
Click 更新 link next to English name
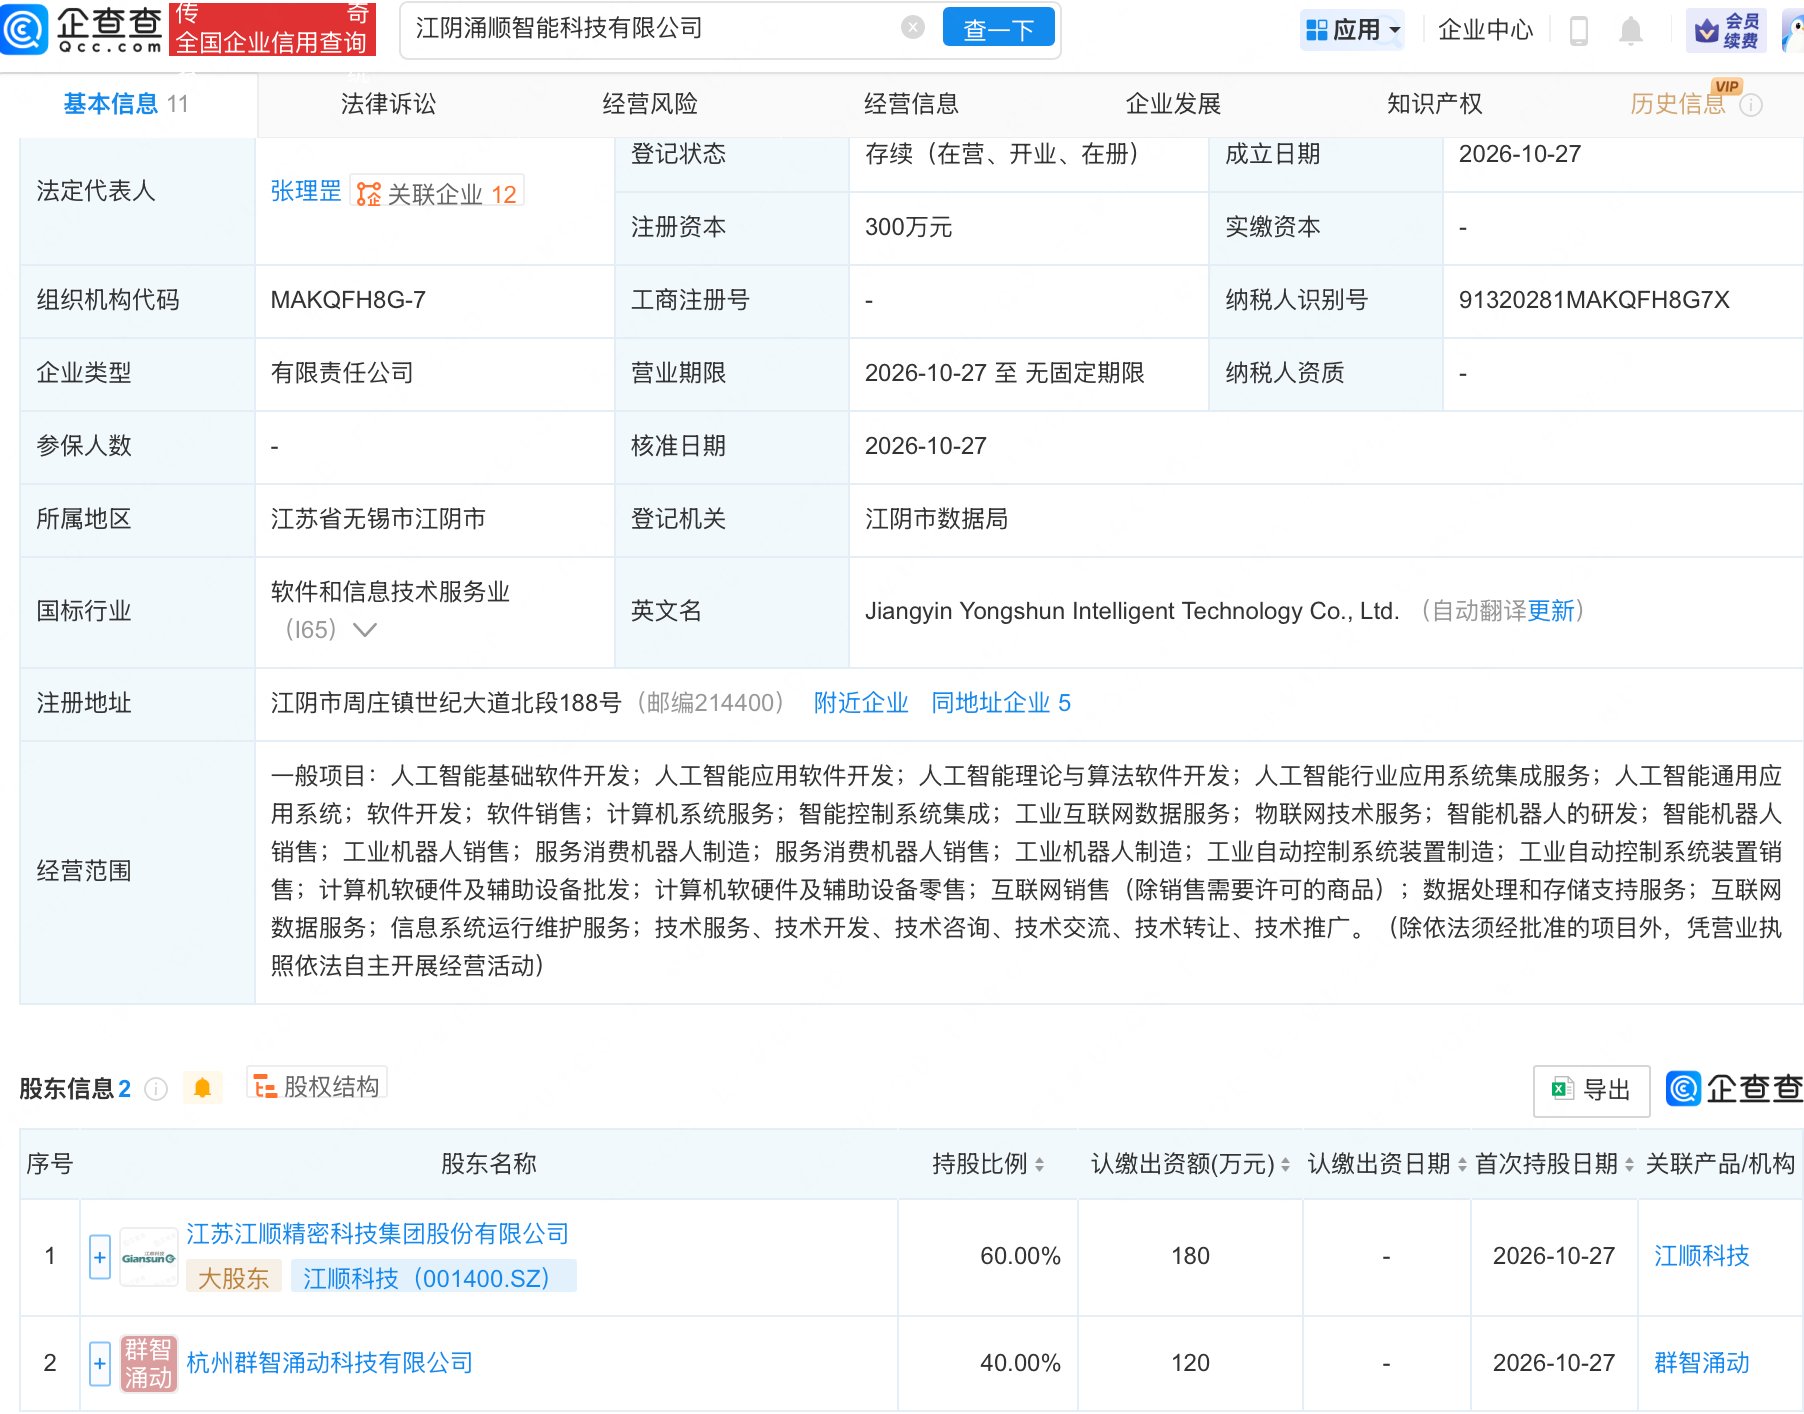(1551, 611)
